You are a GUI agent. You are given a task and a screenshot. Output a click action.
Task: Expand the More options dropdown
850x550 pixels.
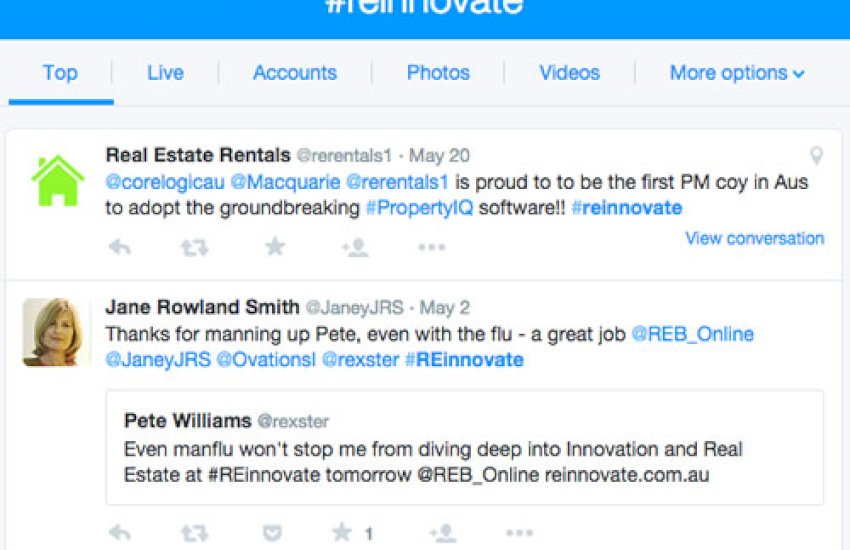point(737,73)
